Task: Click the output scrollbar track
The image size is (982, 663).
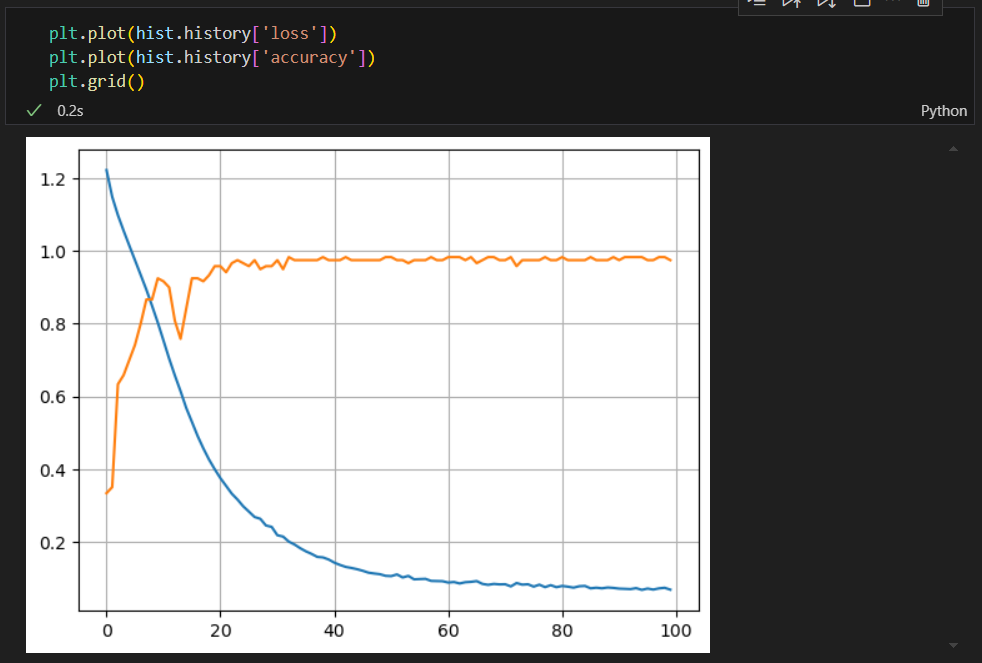Action: [x=953, y=397]
